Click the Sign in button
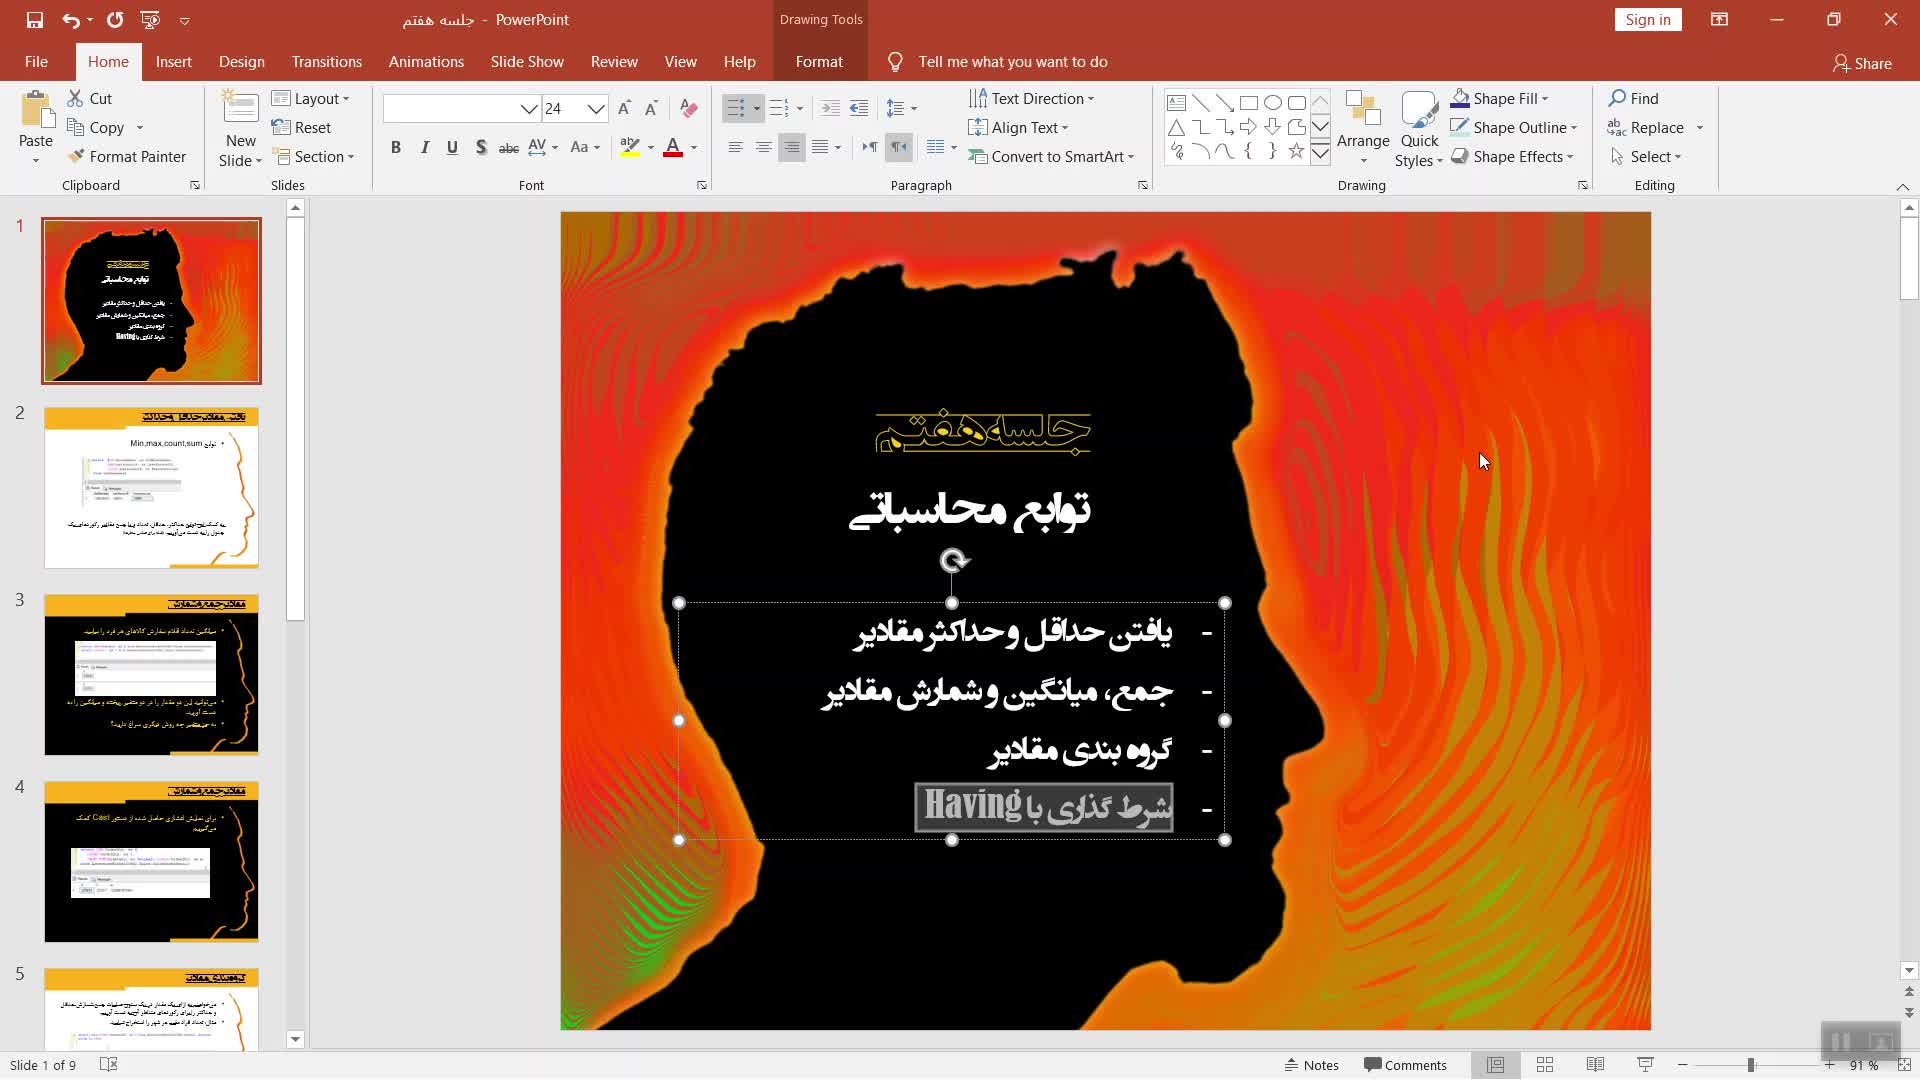The width and height of the screenshot is (1920, 1080). pos(1647,20)
